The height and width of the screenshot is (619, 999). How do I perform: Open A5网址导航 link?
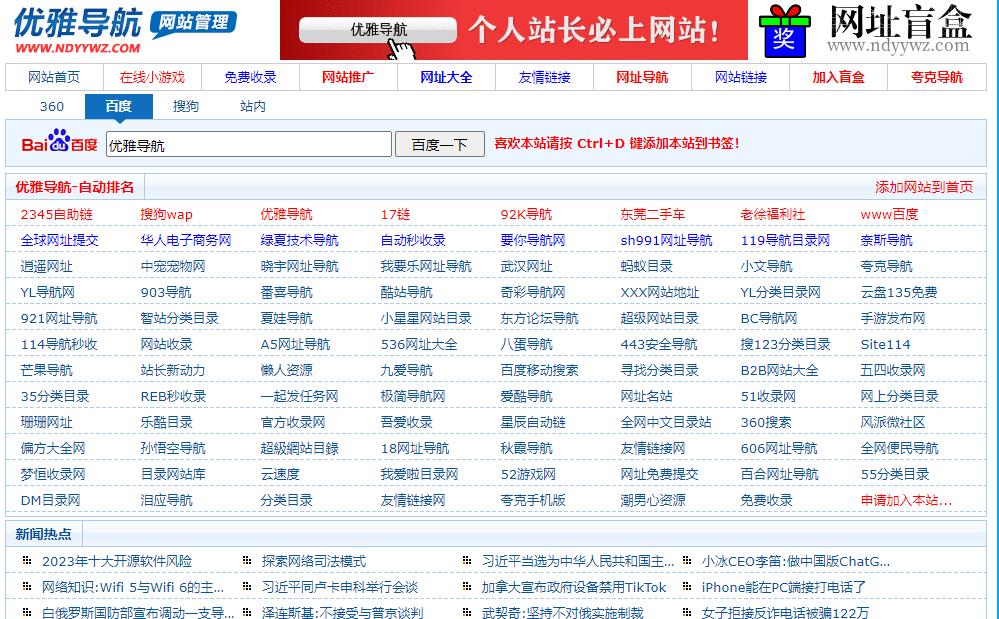click(295, 345)
